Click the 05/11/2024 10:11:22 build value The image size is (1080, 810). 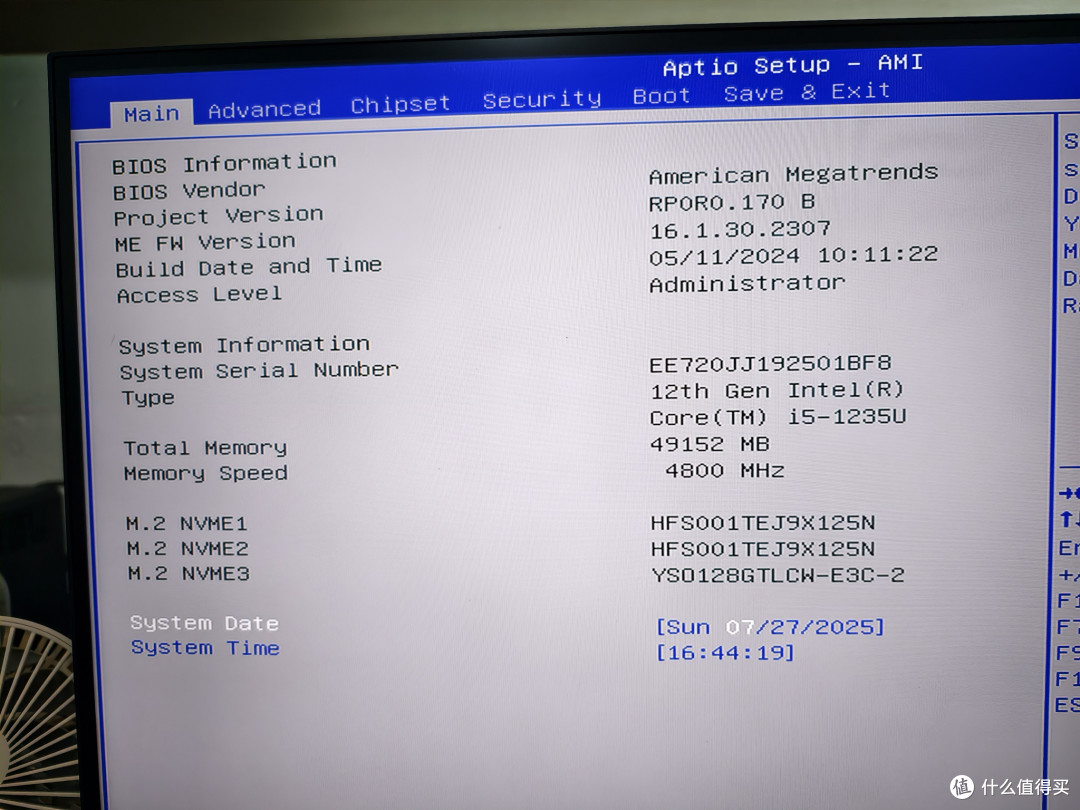(793, 256)
